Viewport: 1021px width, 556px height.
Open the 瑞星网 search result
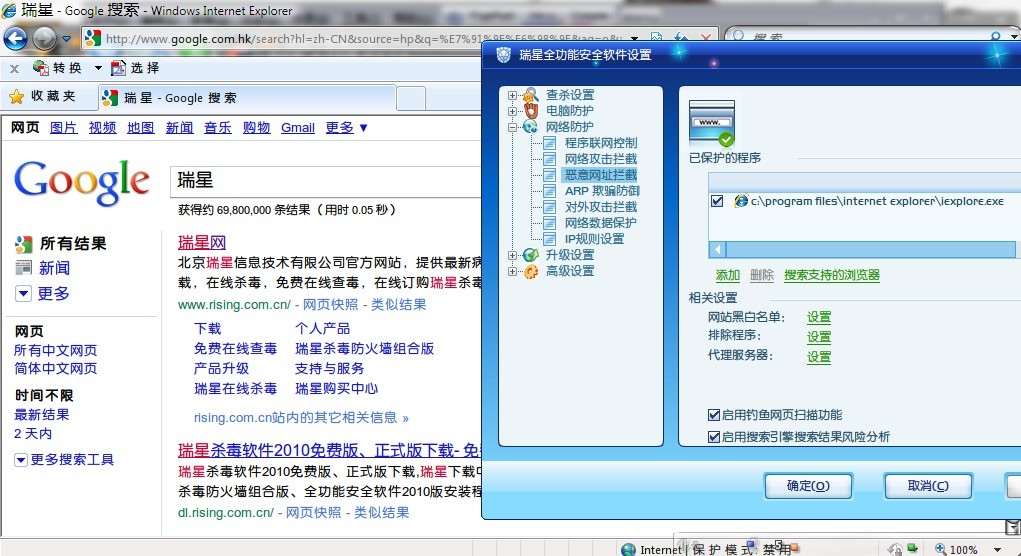point(202,243)
